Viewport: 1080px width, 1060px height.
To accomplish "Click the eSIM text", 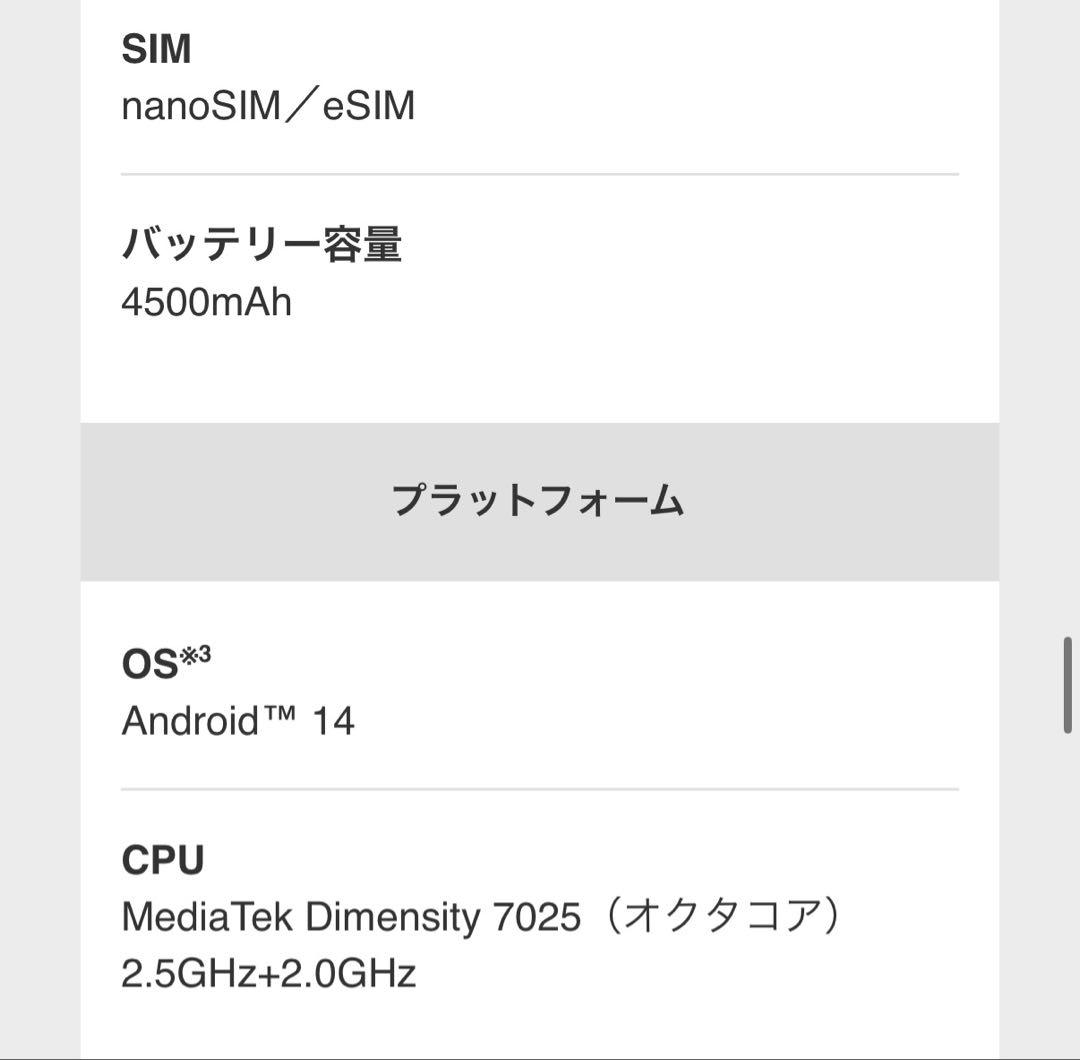I will [368, 106].
